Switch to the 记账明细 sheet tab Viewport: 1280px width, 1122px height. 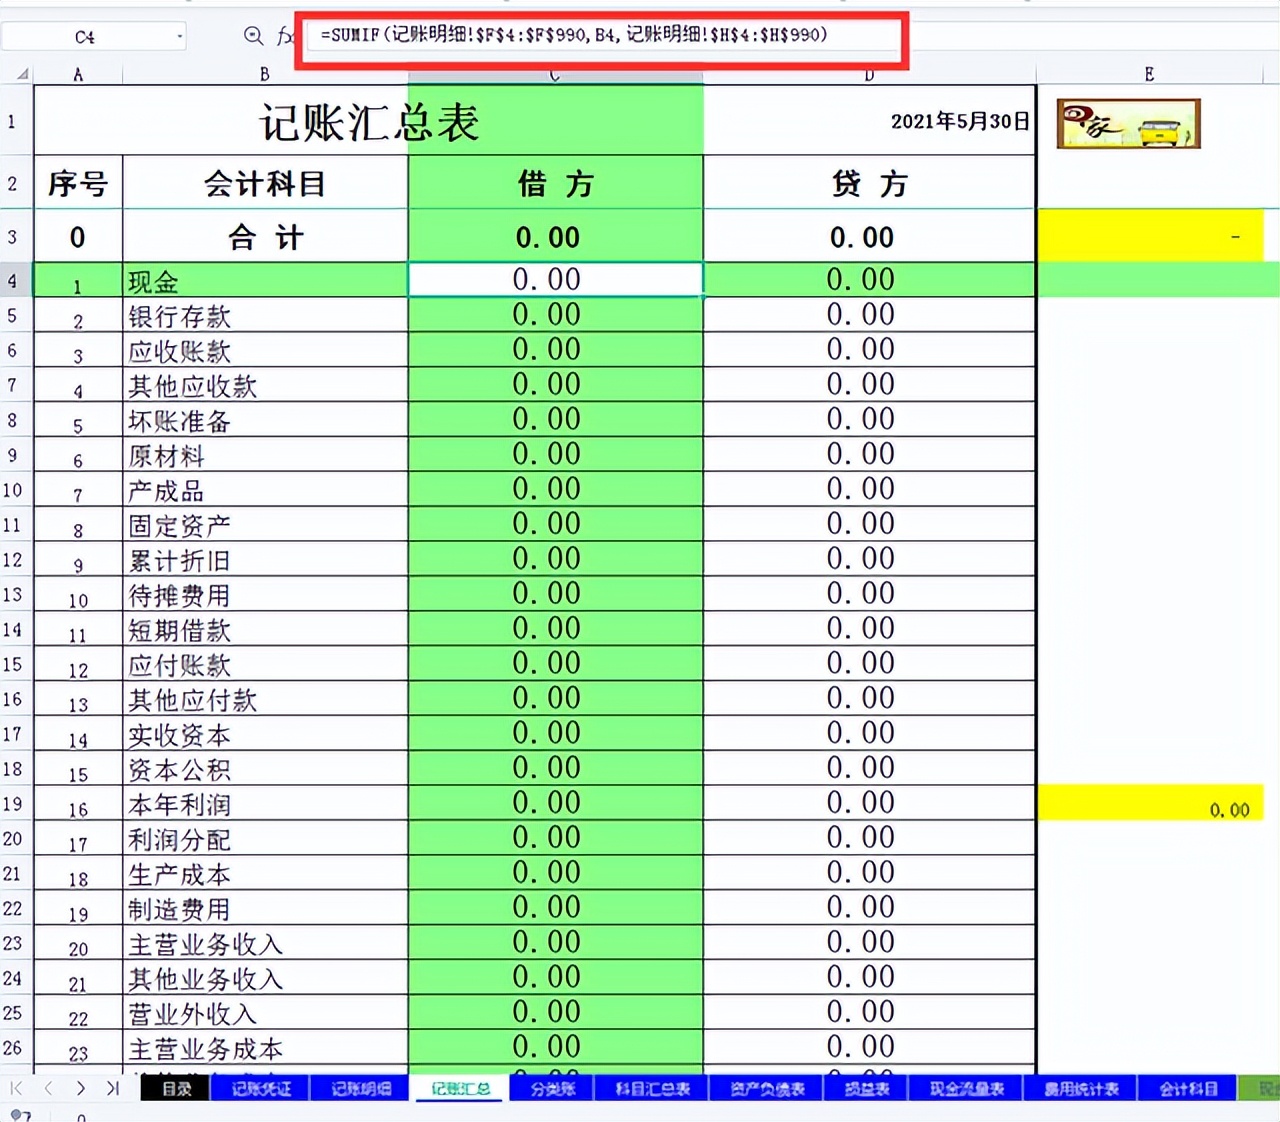point(360,1089)
